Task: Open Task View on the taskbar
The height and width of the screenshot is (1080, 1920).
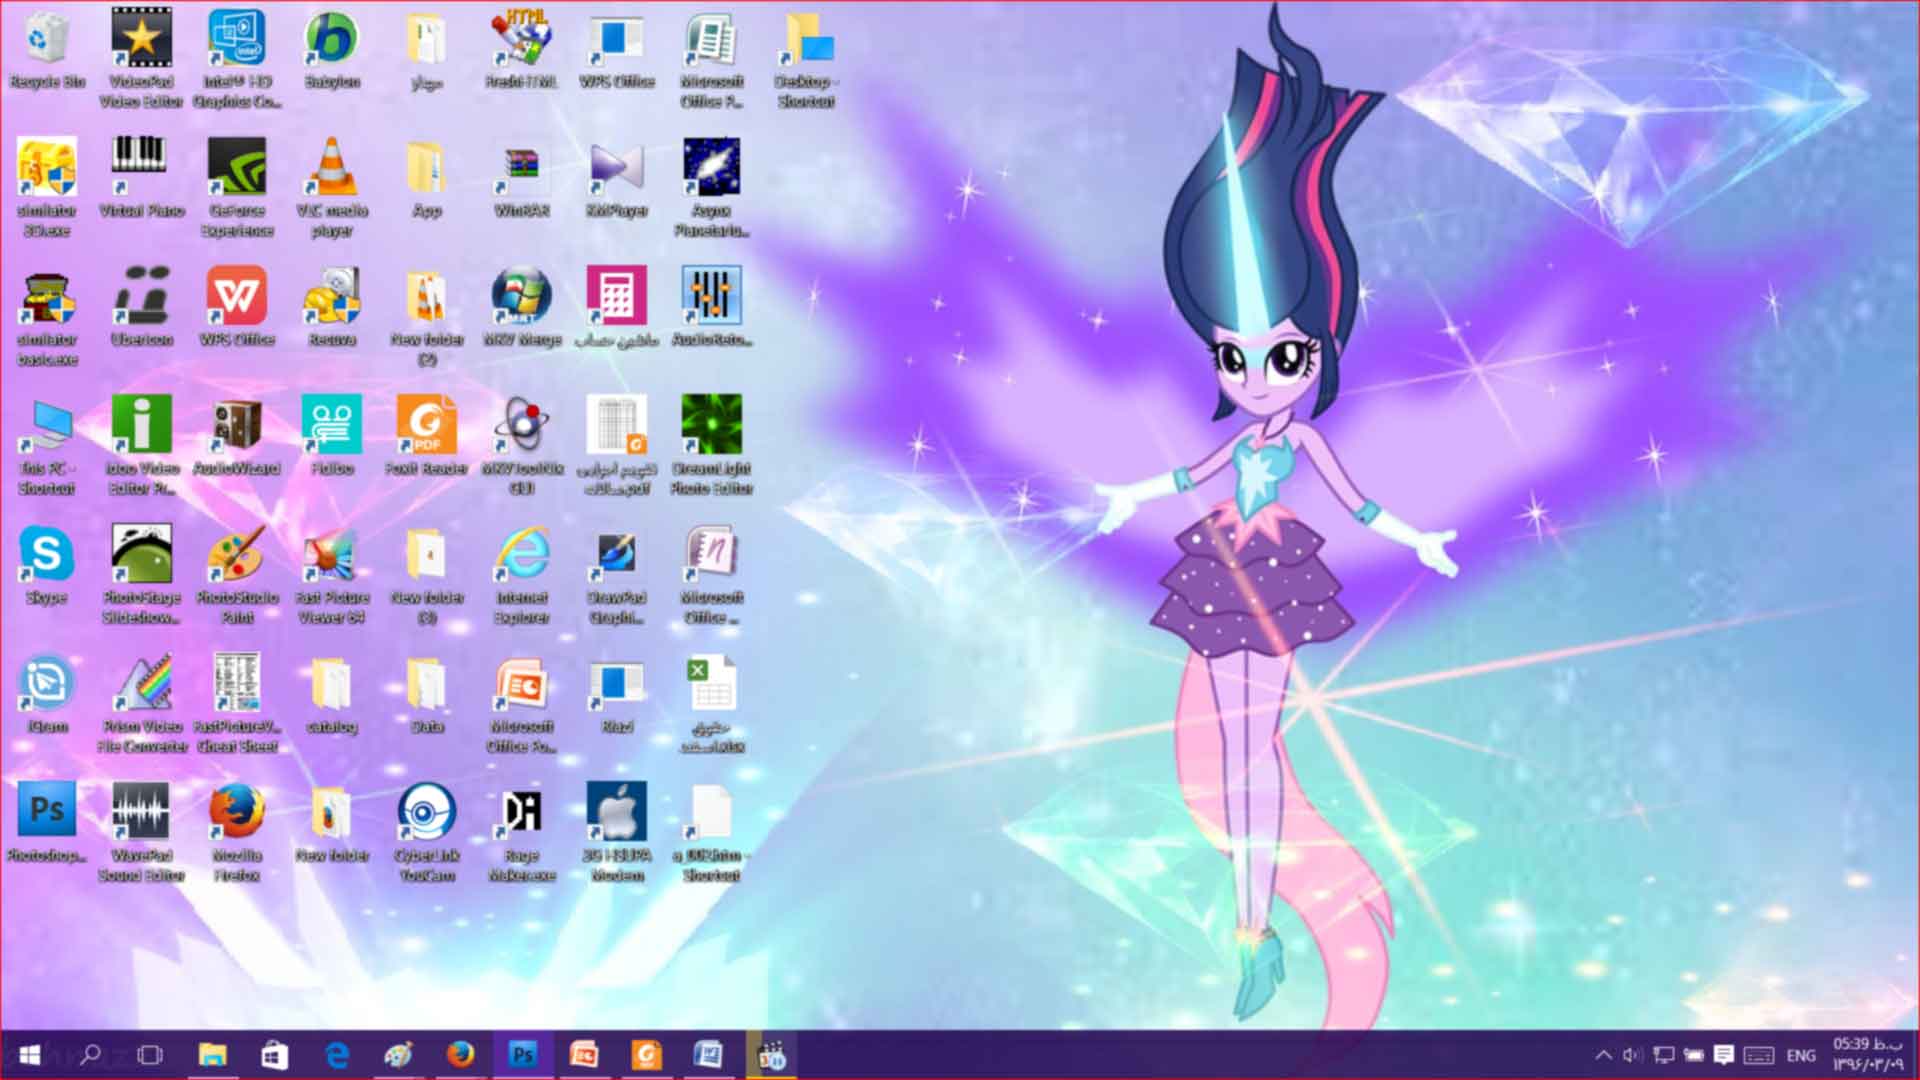Action: click(x=150, y=1055)
